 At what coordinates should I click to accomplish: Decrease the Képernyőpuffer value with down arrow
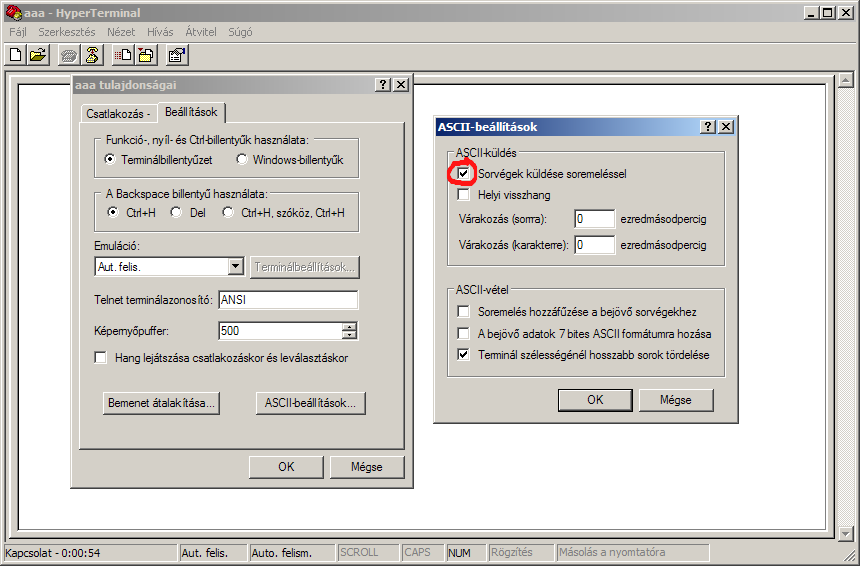(x=349, y=336)
